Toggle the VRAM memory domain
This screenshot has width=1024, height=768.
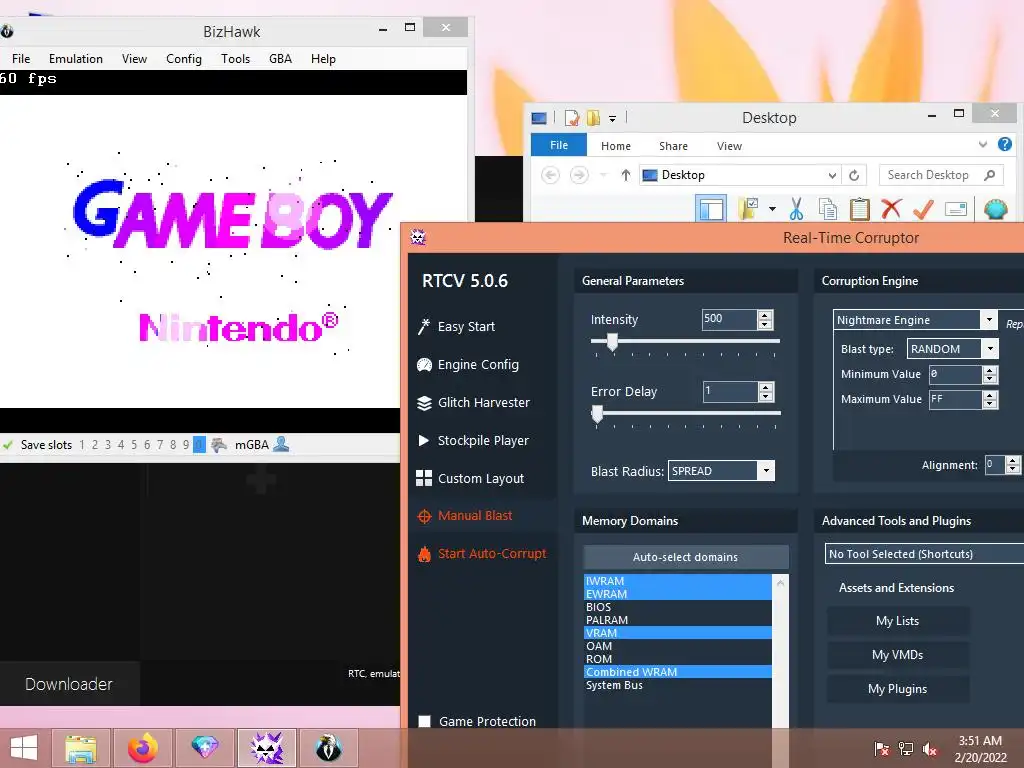[x=677, y=633]
